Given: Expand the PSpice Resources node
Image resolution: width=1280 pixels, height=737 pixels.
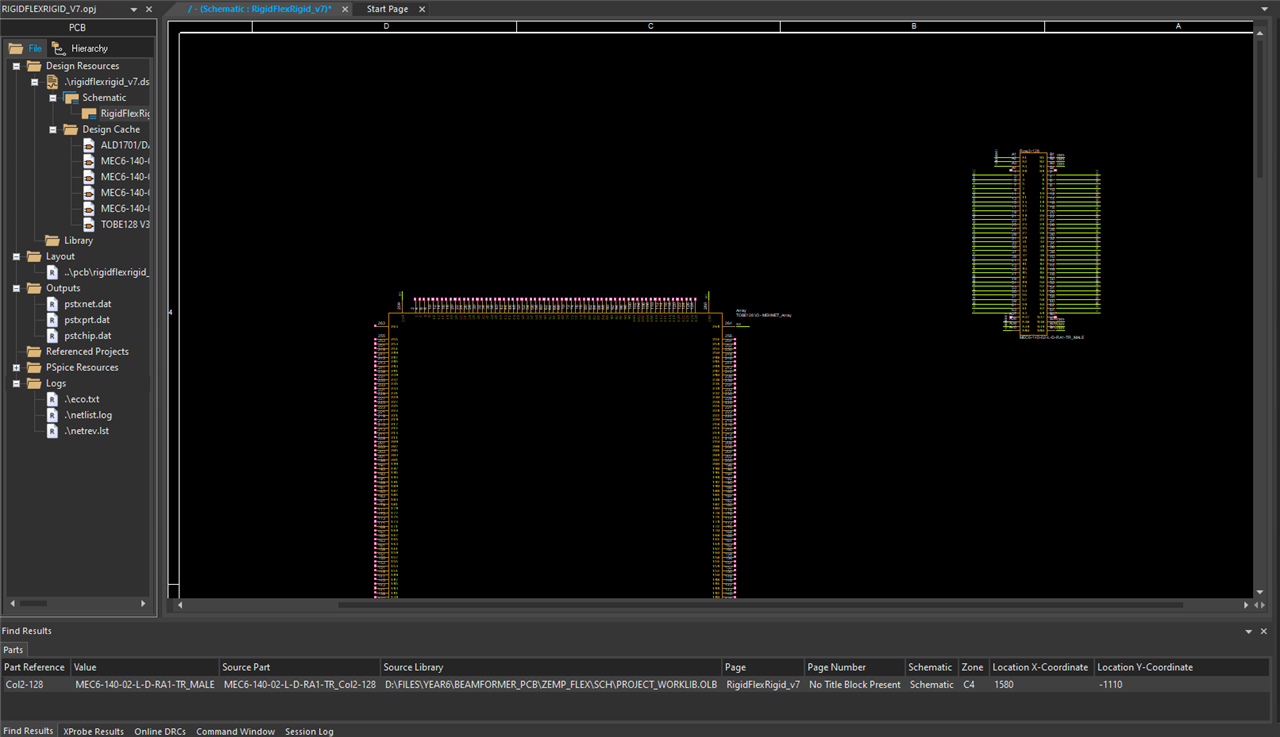Looking at the screenshot, I should point(16,367).
